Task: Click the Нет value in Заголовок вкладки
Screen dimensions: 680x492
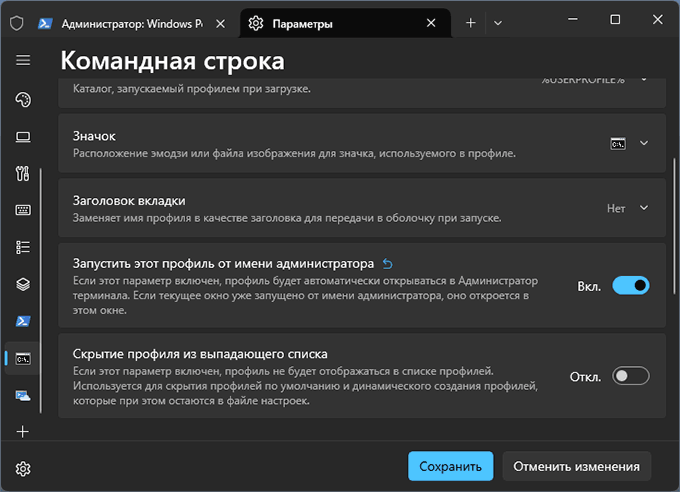Action: 616,208
